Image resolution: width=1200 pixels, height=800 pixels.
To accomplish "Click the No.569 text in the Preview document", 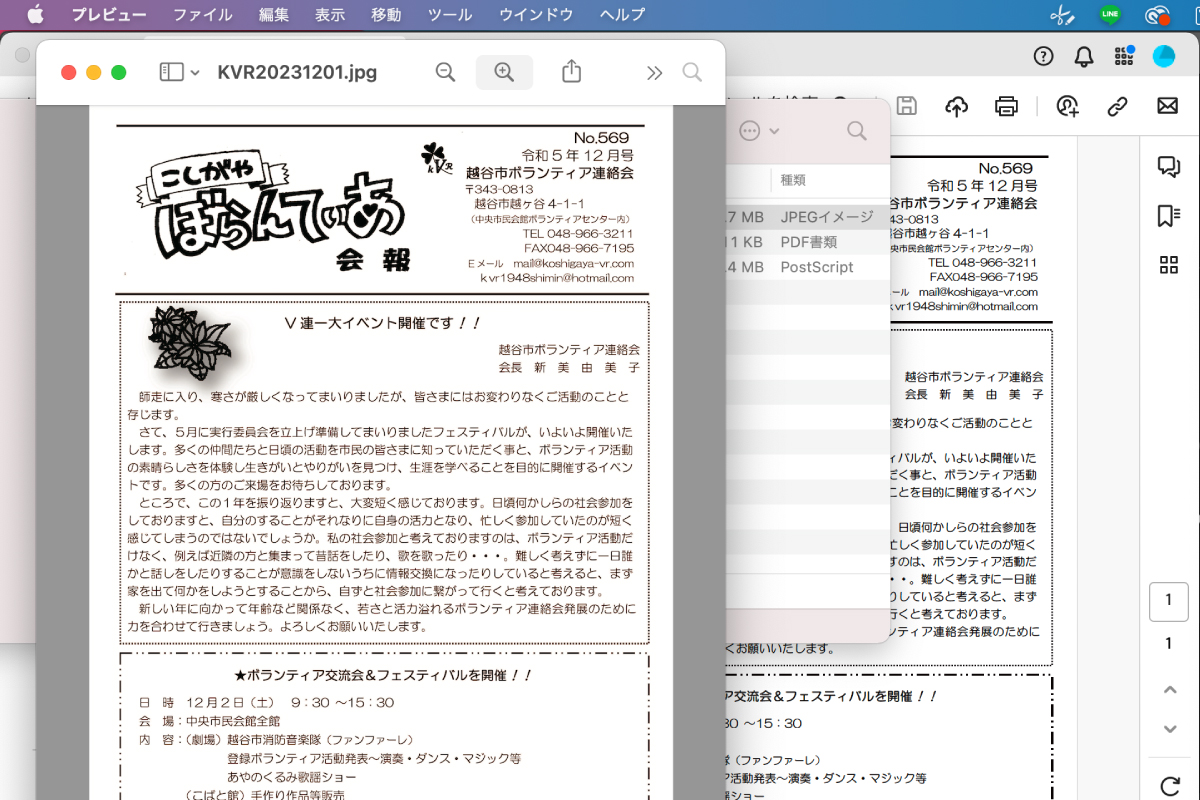I will 603,137.
